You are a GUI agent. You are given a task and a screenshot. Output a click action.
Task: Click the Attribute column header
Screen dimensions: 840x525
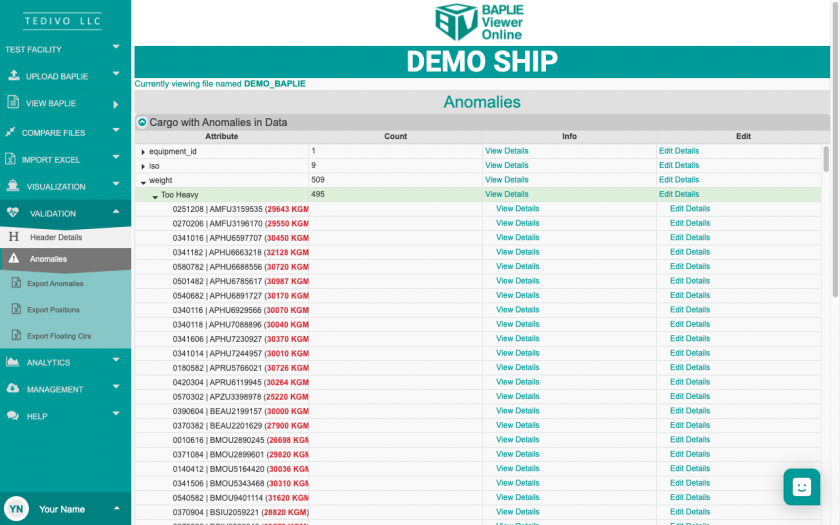pos(221,137)
